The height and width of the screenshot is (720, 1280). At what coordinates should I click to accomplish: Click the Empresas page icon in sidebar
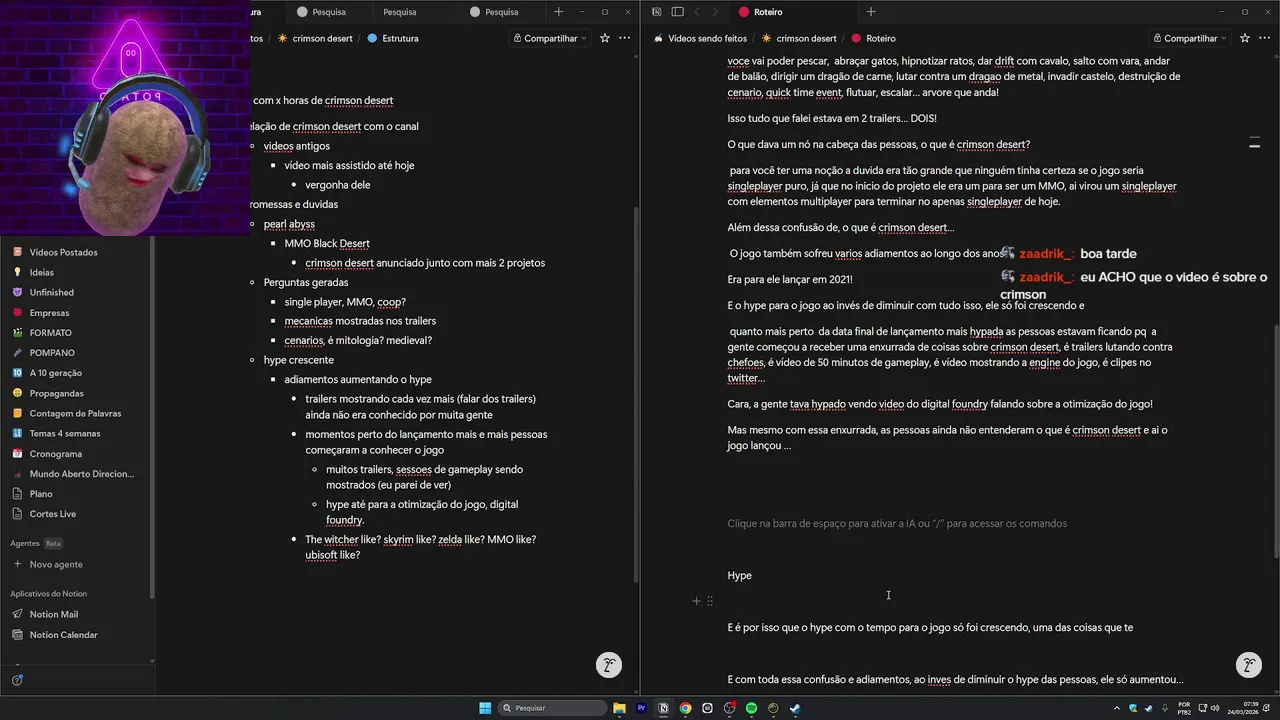17,313
